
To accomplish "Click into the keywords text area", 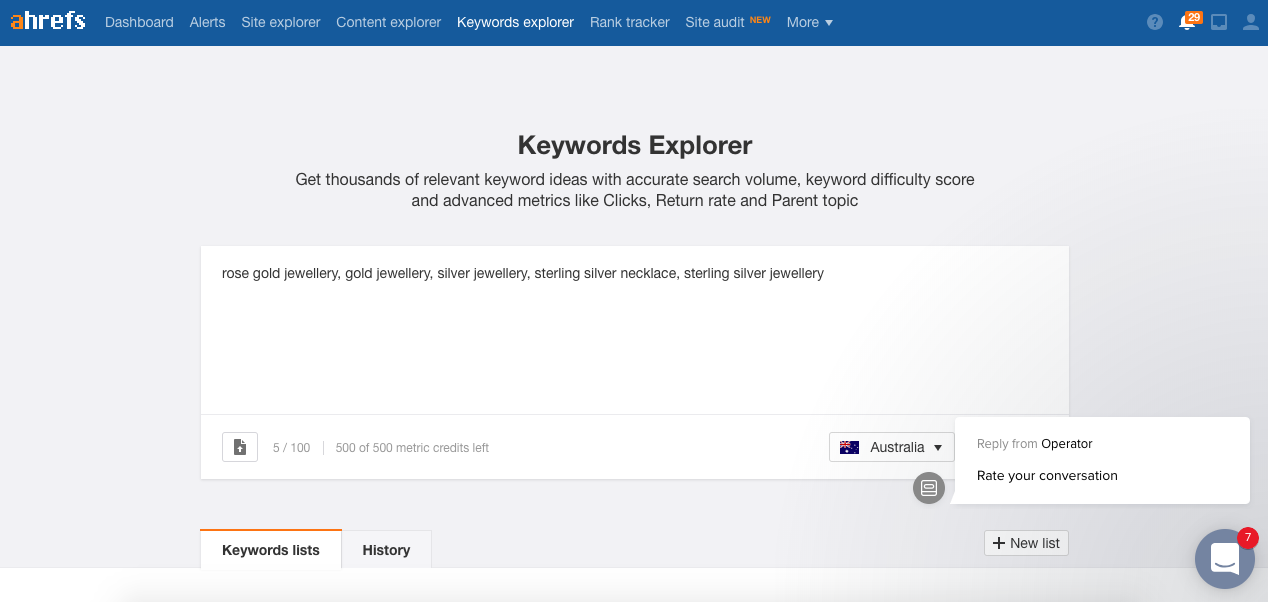I will [635, 330].
